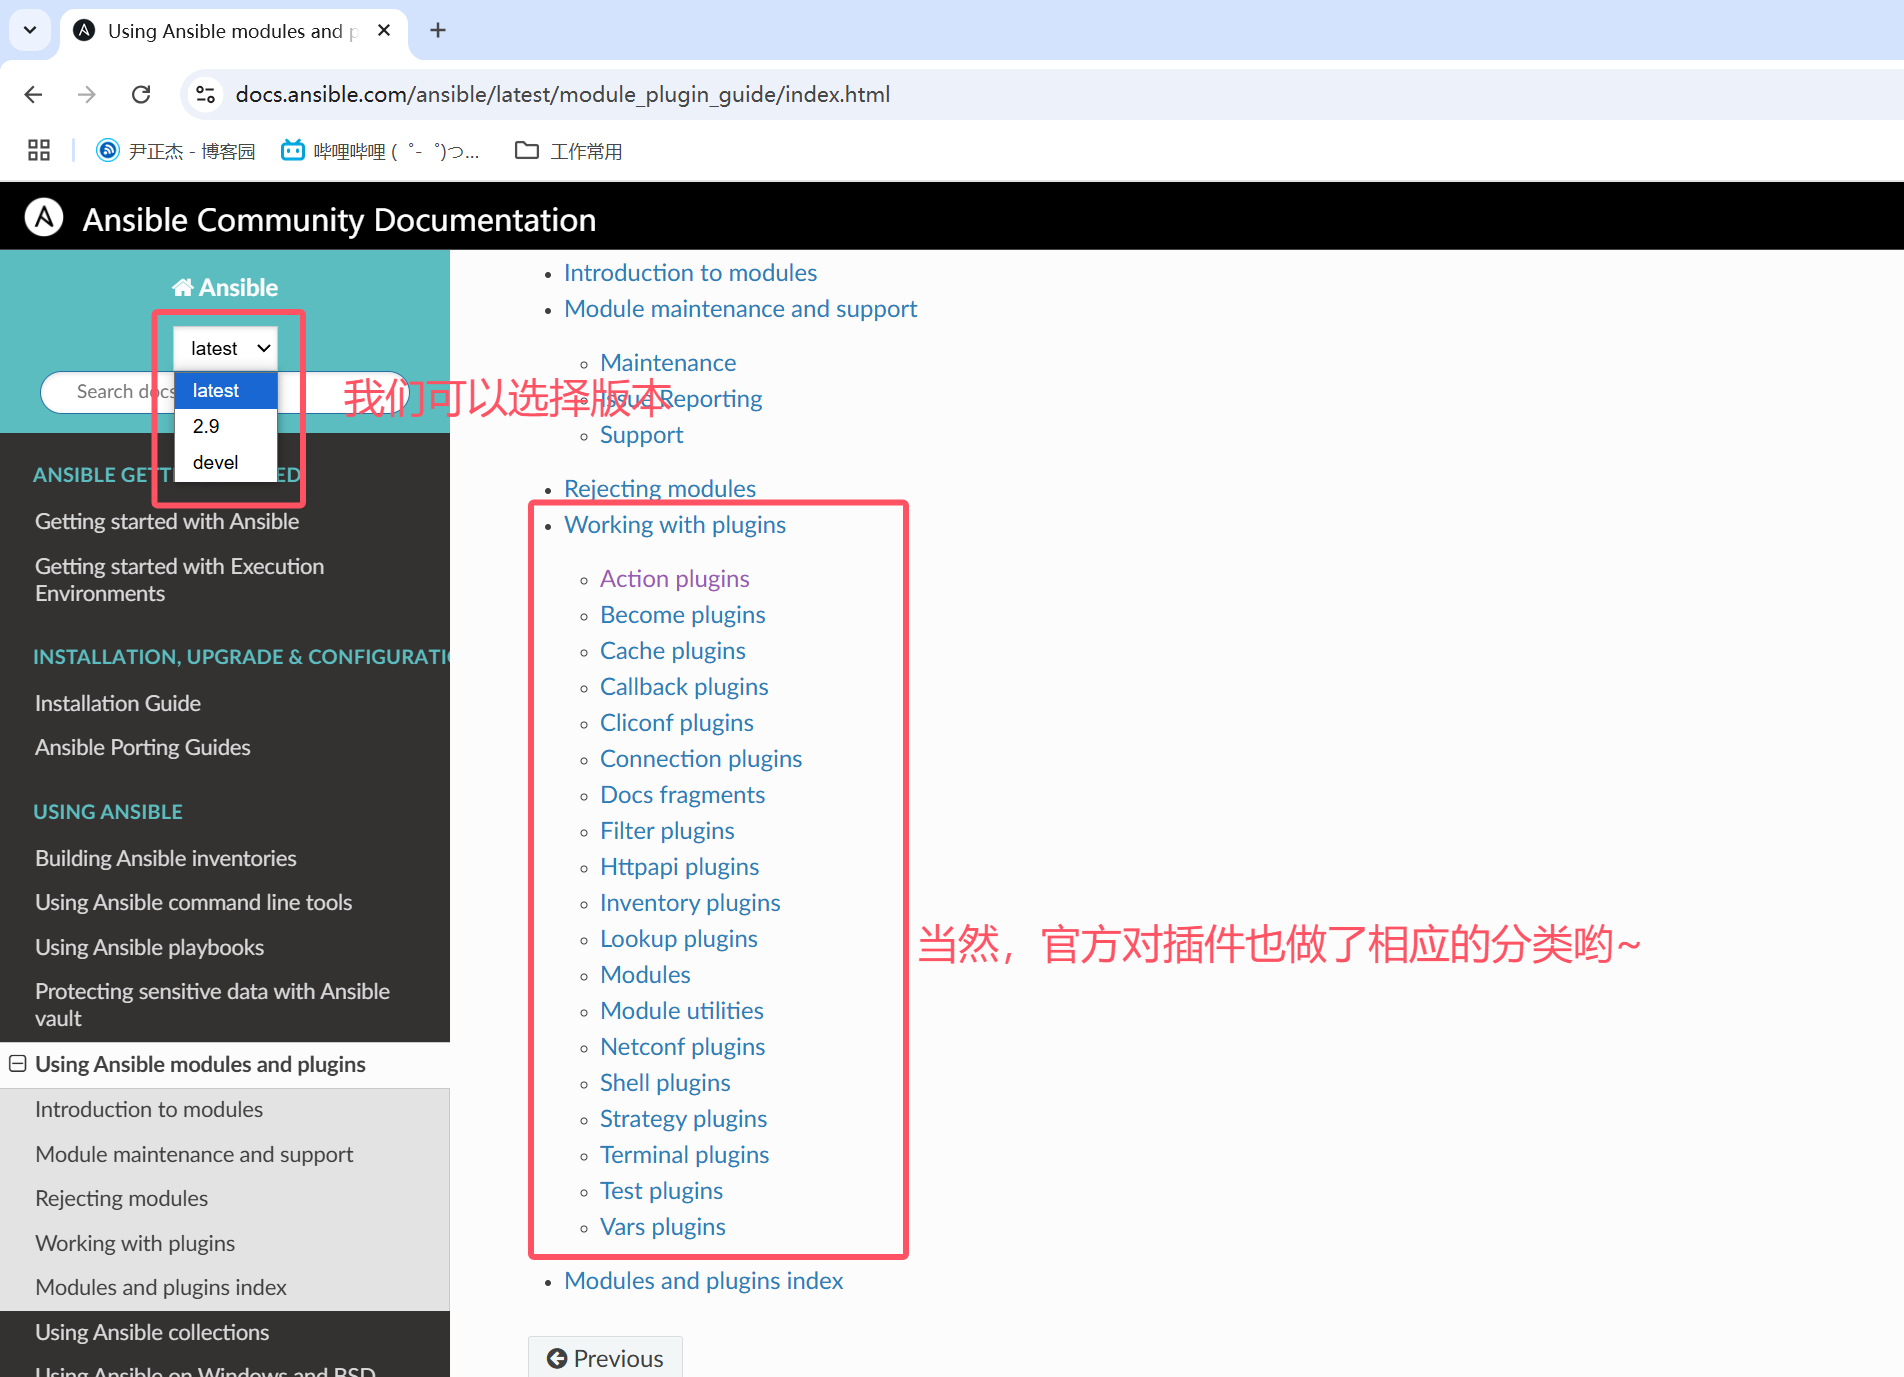Open the 尹正杰 - 博客园 bookmark

pyautogui.click(x=176, y=151)
